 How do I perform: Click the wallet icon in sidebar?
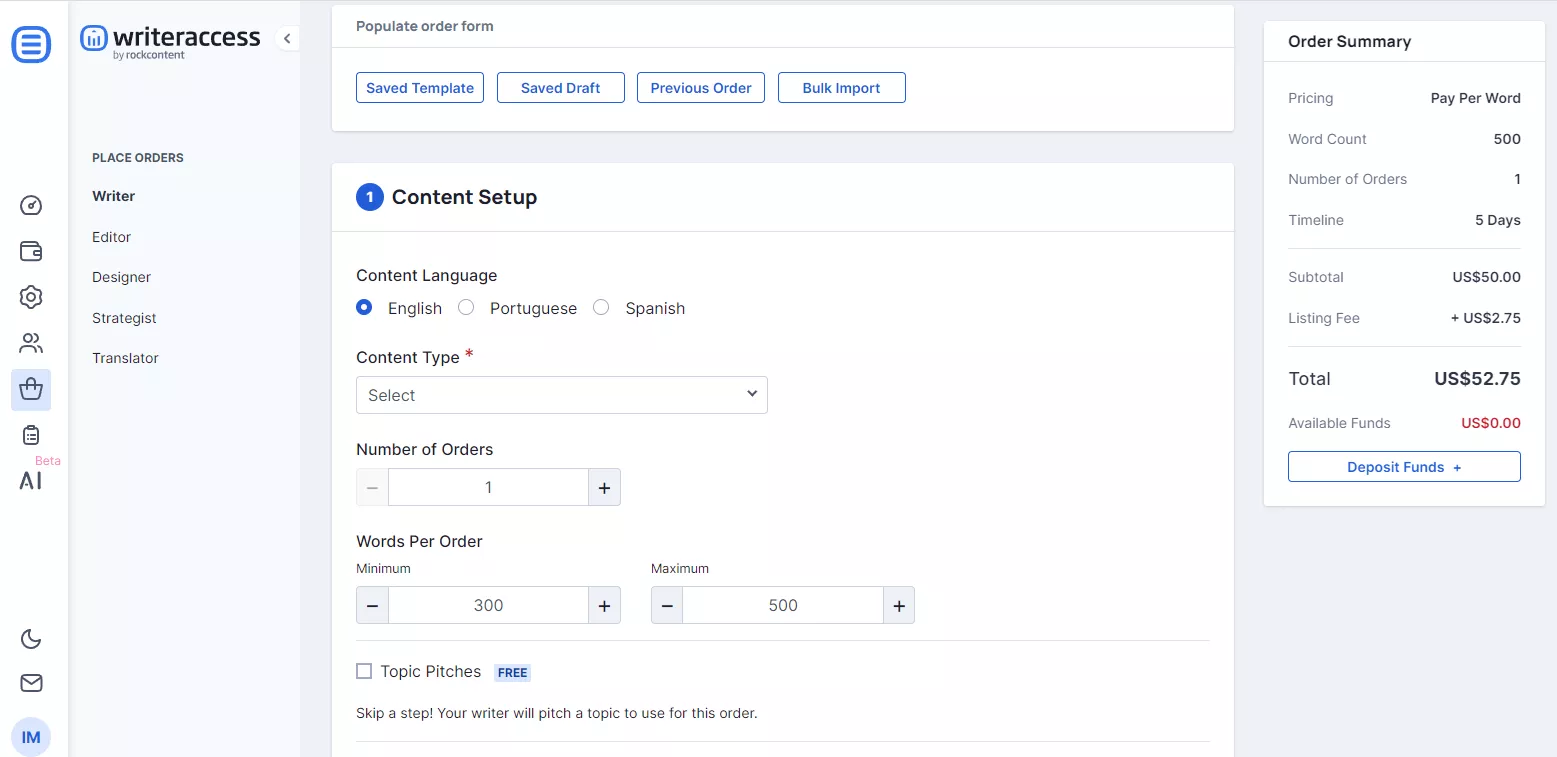[x=31, y=251]
